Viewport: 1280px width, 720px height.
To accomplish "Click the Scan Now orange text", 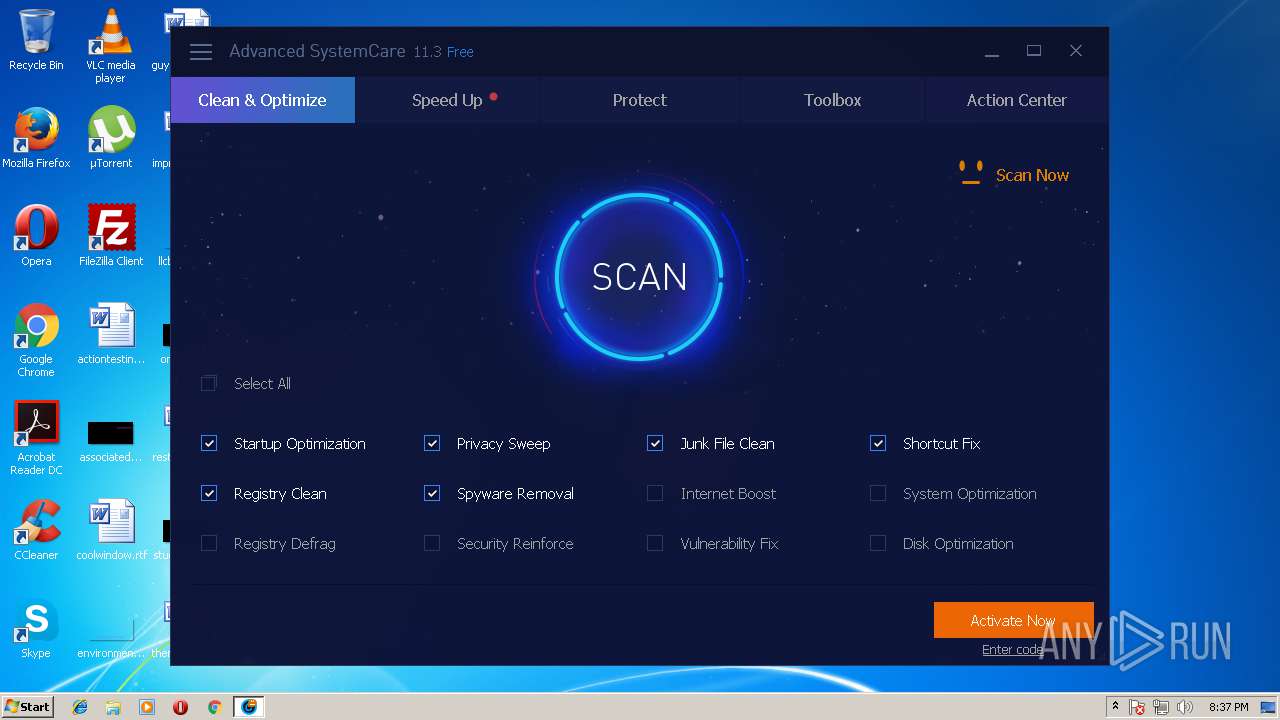I will pyautogui.click(x=1032, y=175).
